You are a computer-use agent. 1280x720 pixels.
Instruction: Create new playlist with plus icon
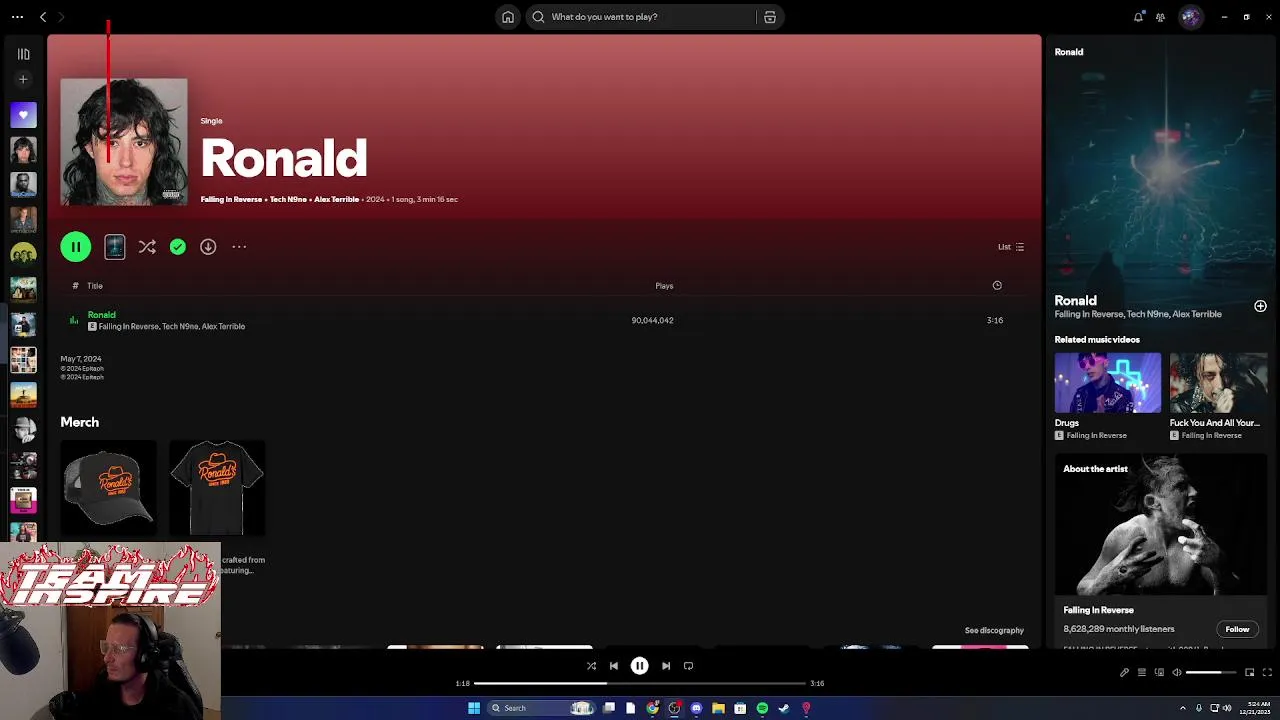(23, 79)
